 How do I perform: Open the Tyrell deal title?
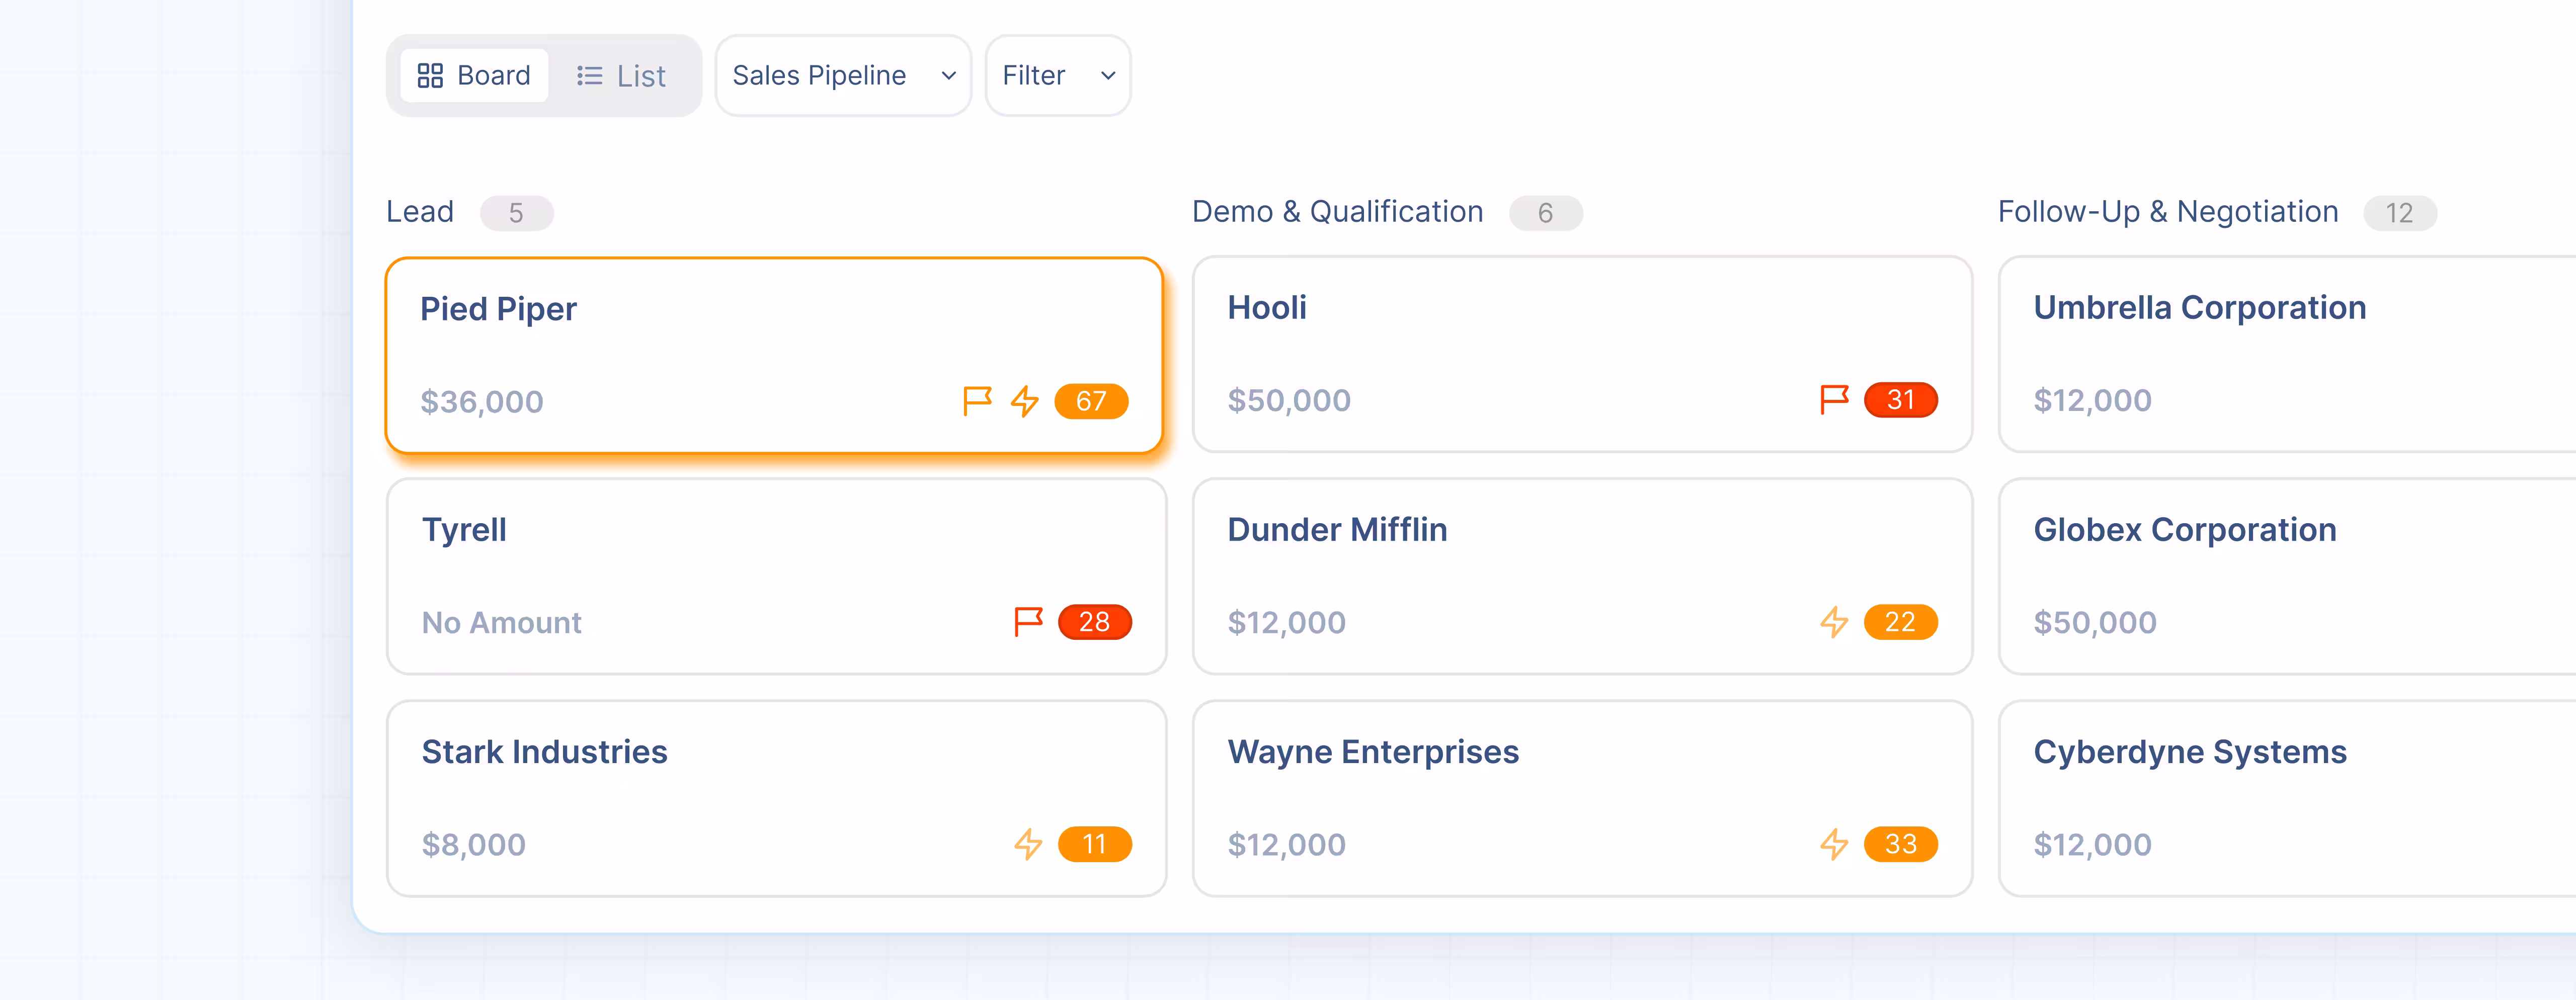point(464,530)
